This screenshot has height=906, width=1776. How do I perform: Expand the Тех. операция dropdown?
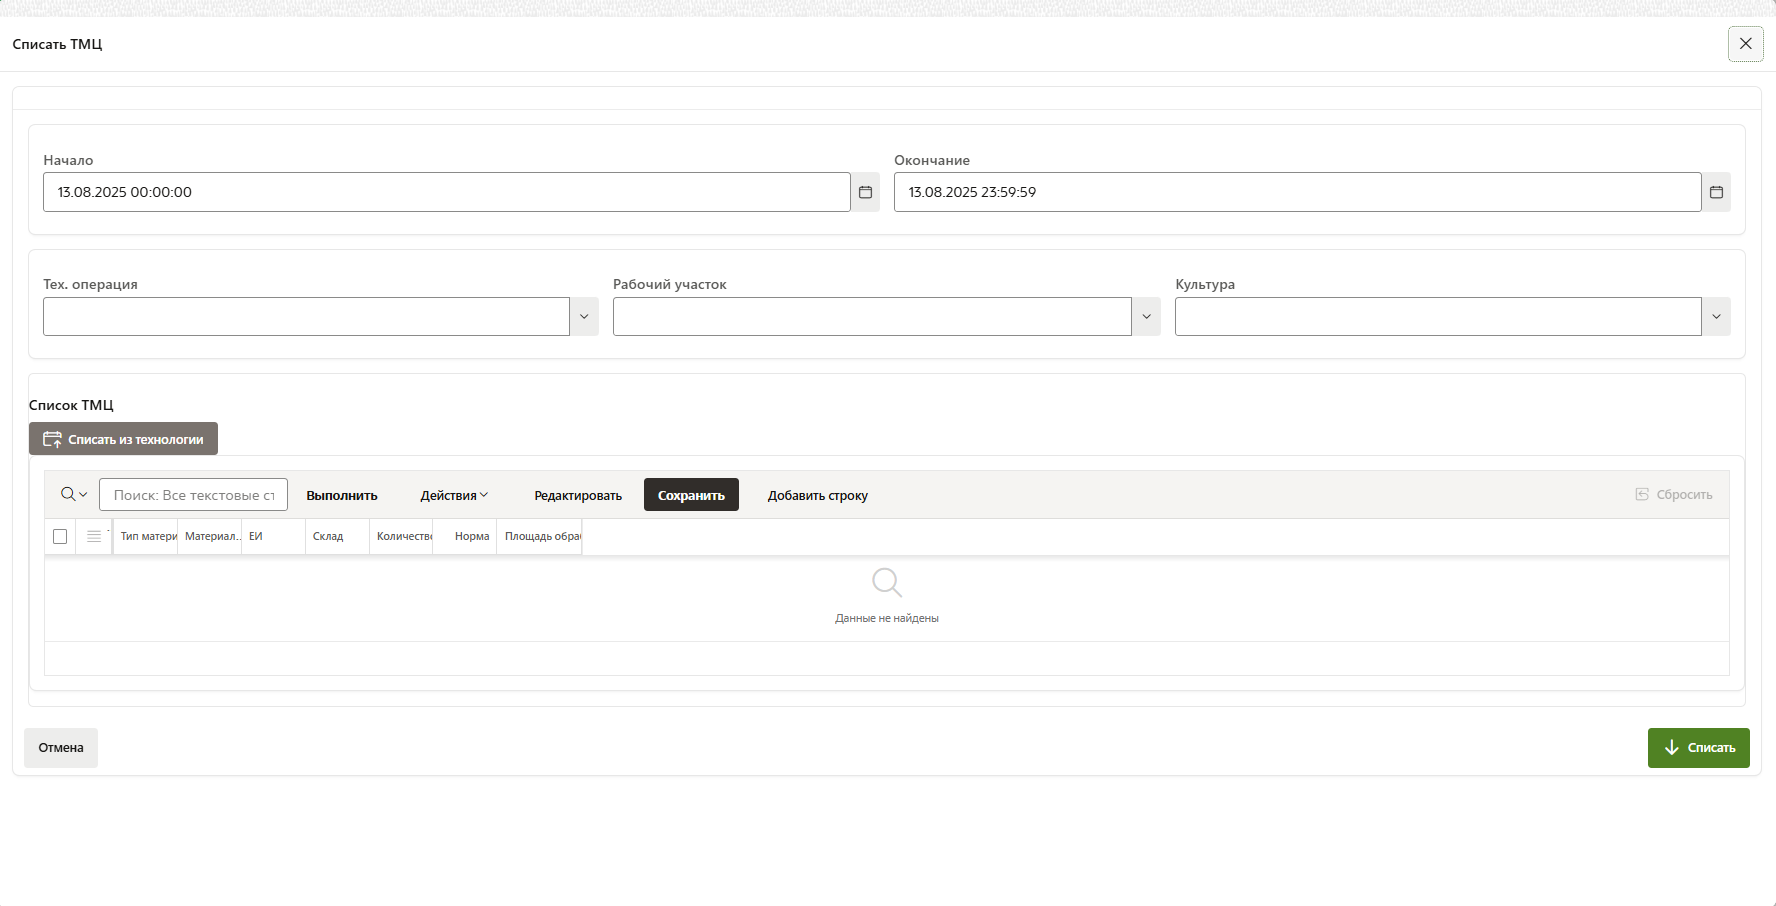pos(584,317)
